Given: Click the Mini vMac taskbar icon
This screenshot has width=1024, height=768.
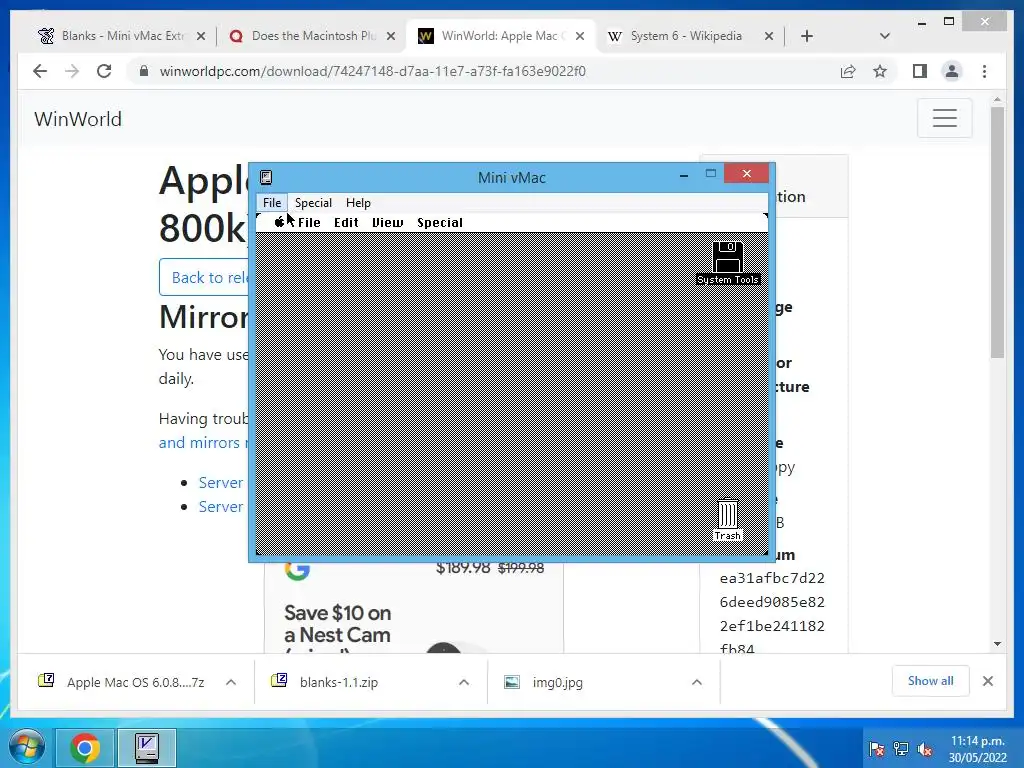Looking at the screenshot, I should click(x=146, y=748).
